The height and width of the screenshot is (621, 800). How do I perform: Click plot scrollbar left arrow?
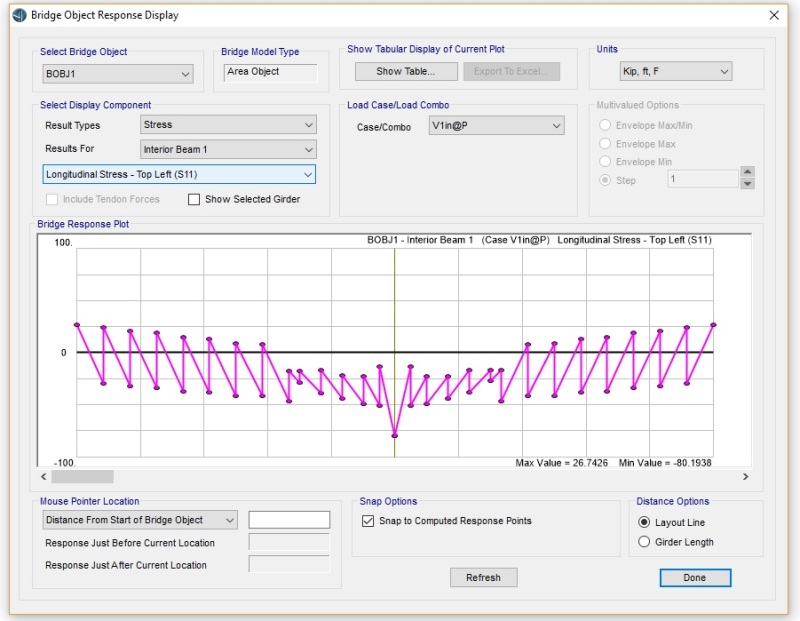click(x=44, y=477)
